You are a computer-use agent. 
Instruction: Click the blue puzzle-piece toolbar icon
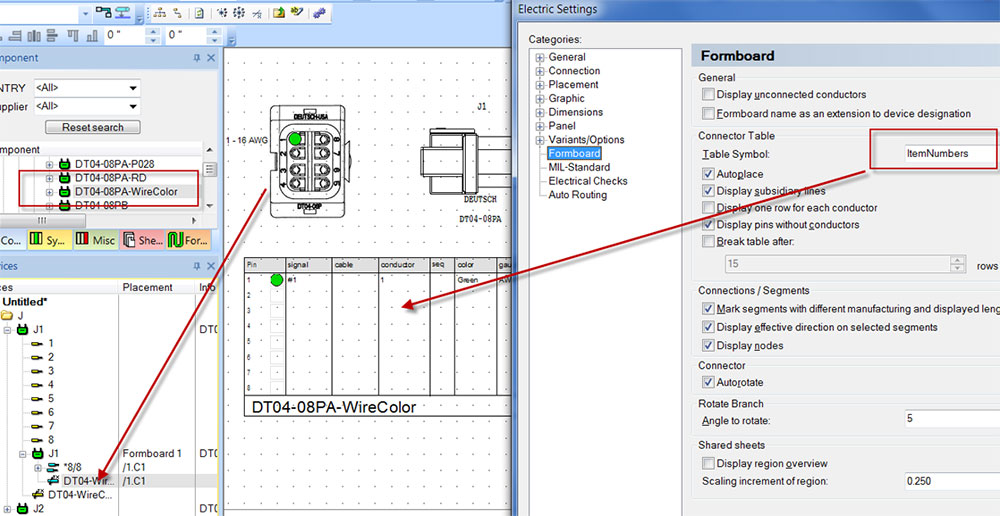click(319, 13)
